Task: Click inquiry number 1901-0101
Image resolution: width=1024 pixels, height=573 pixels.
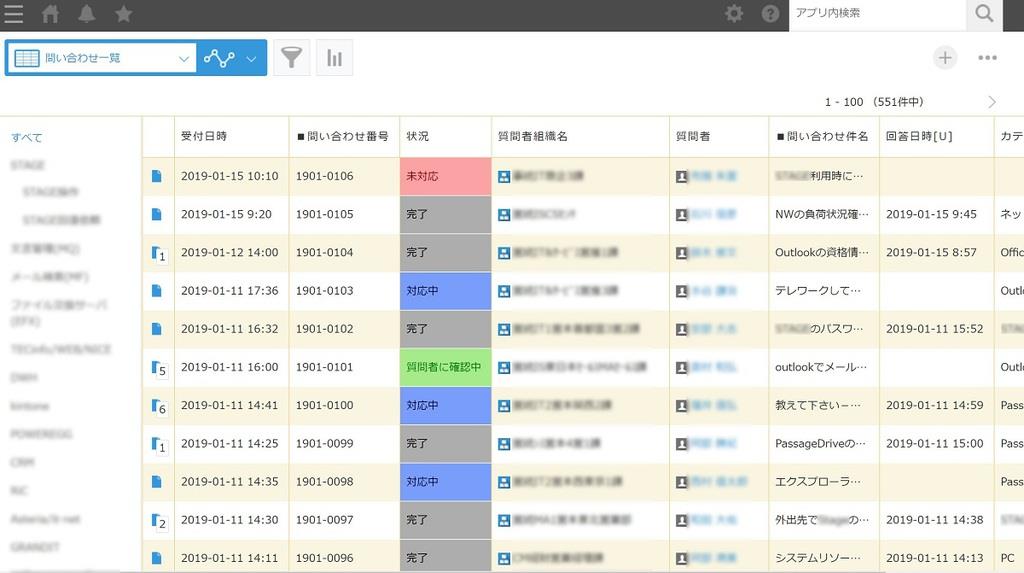Action: coord(325,367)
